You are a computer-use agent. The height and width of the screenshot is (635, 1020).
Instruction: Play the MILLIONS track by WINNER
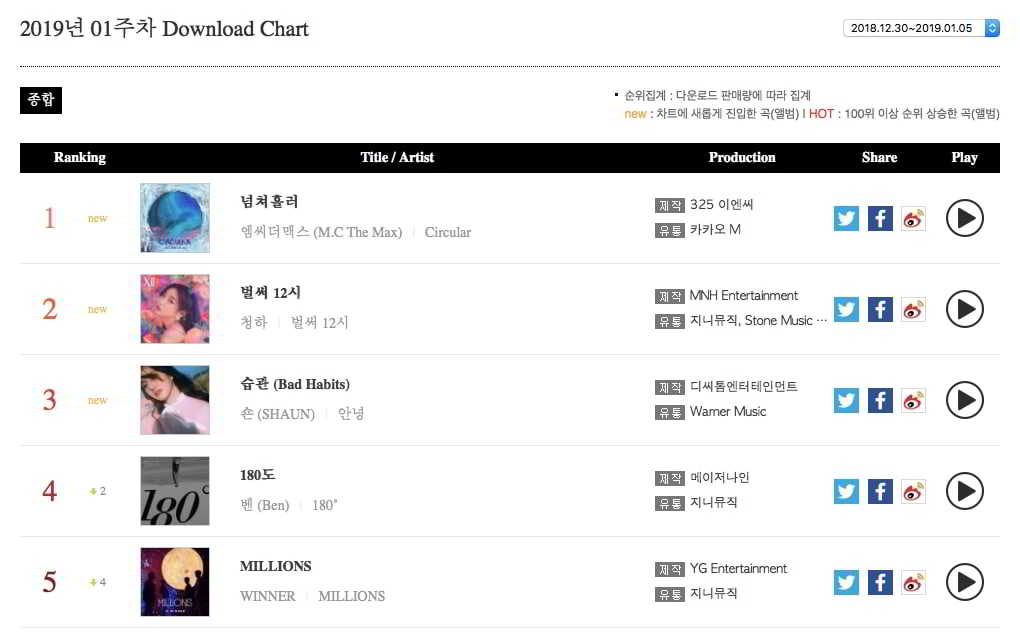point(964,582)
